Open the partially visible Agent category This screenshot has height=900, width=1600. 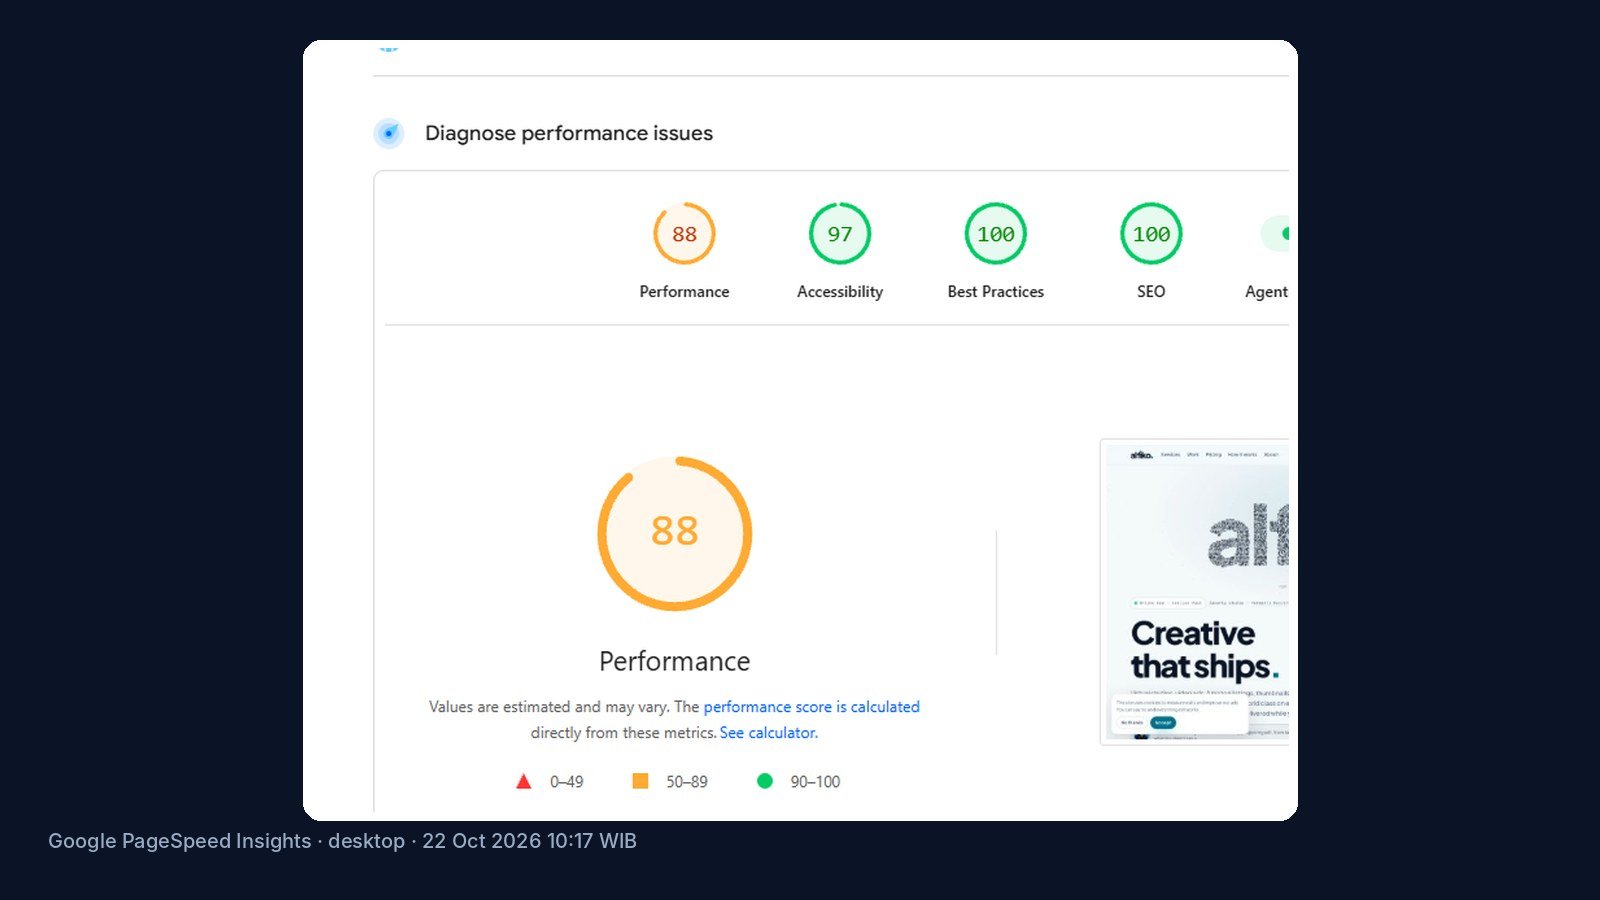[x=1268, y=256]
